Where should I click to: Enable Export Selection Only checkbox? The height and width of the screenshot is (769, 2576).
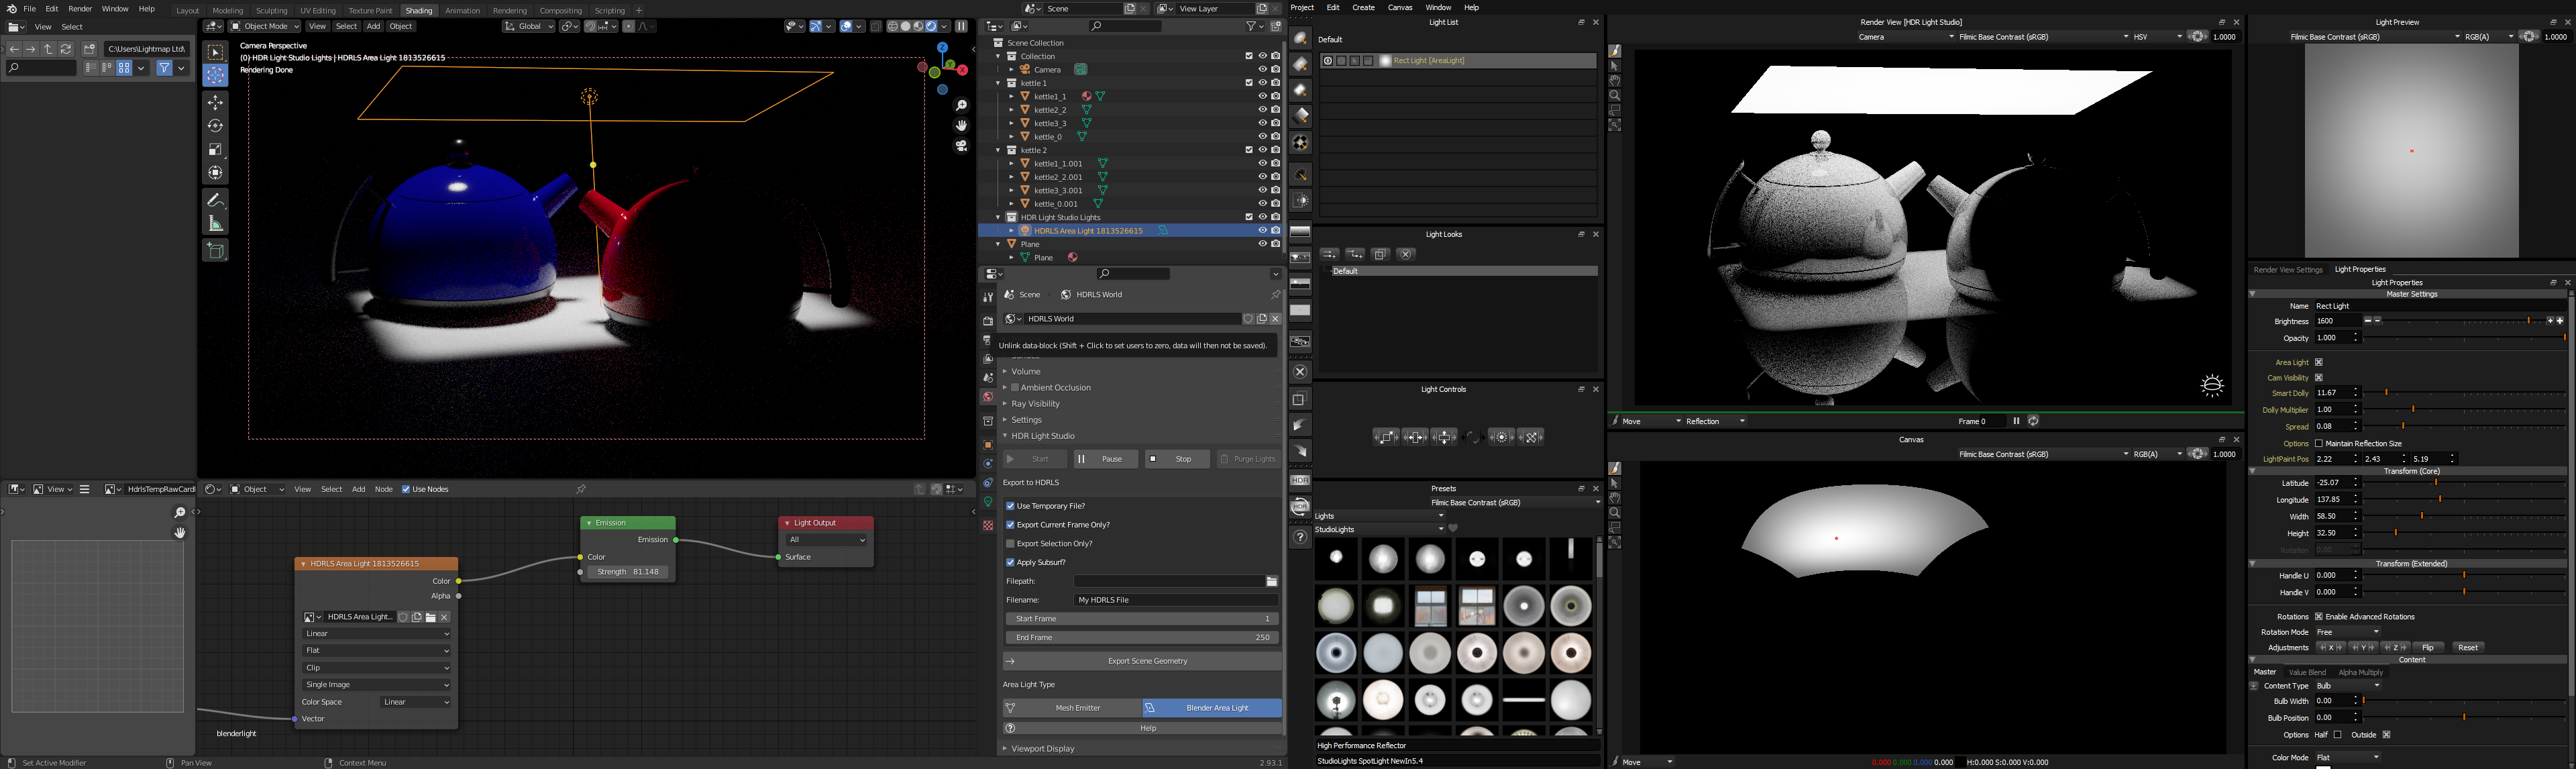click(x=1010, y=544)
